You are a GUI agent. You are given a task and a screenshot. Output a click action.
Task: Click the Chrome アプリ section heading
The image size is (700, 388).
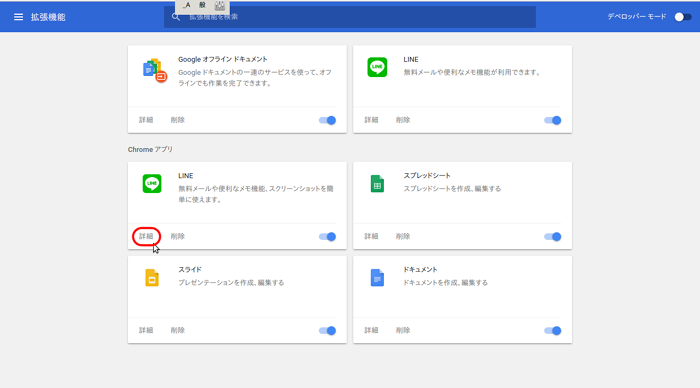150,149
